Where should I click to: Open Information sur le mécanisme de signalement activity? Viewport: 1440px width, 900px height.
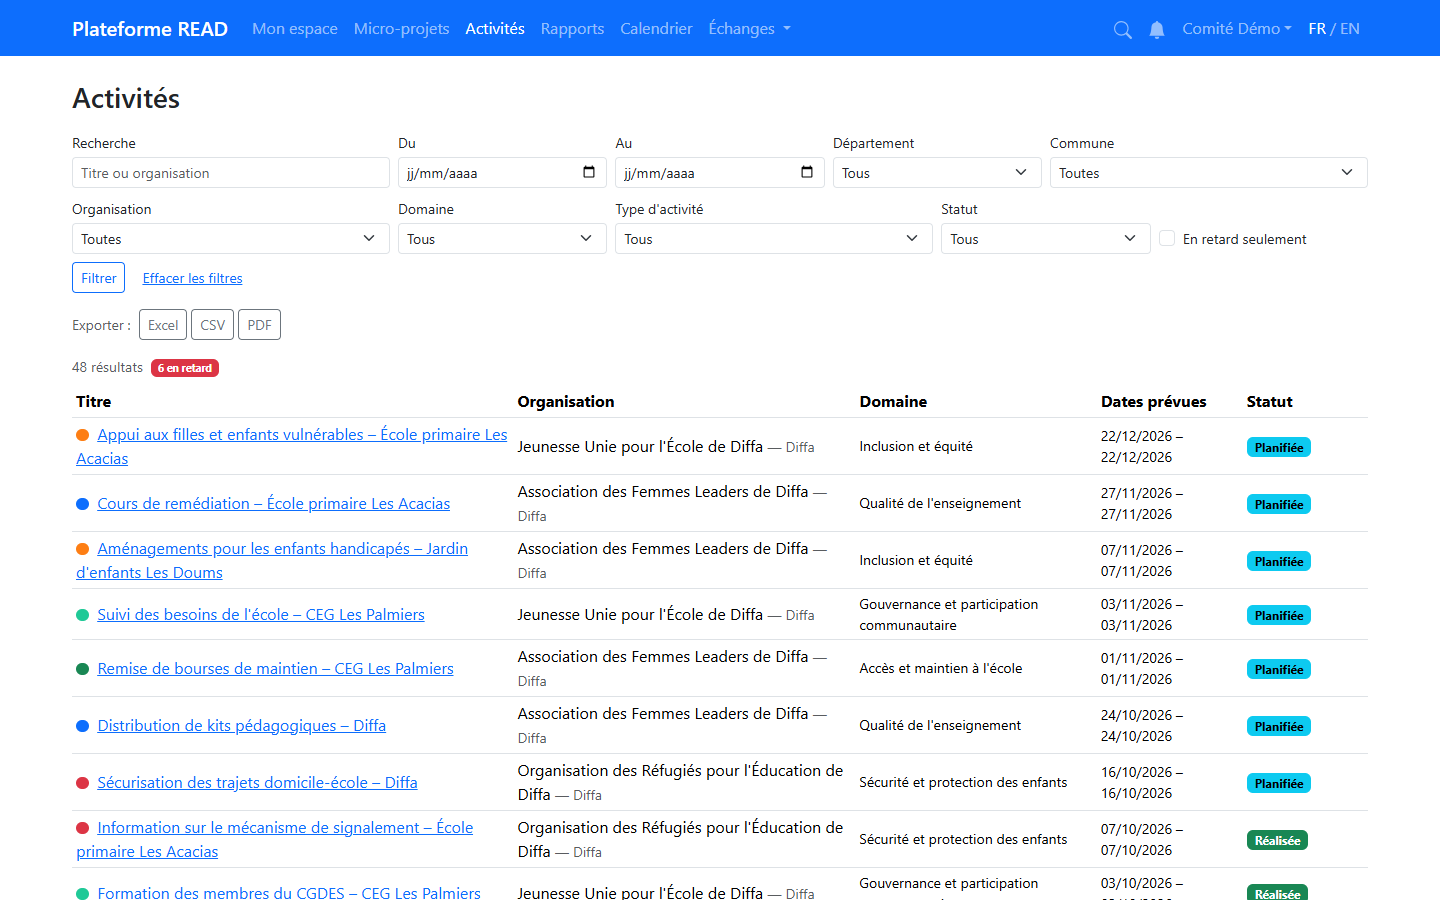coord(275,840)
